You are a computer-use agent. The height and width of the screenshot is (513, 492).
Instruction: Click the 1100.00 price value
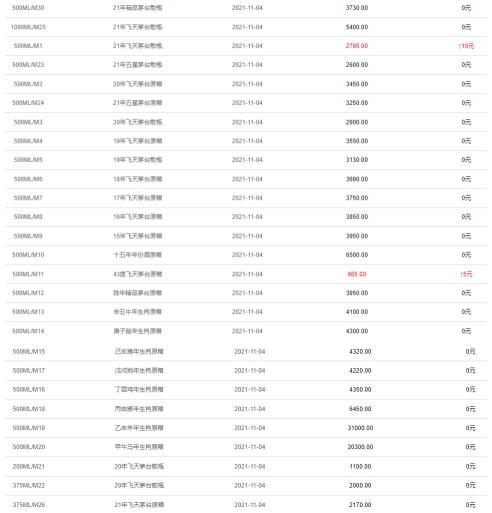[360, 467]
